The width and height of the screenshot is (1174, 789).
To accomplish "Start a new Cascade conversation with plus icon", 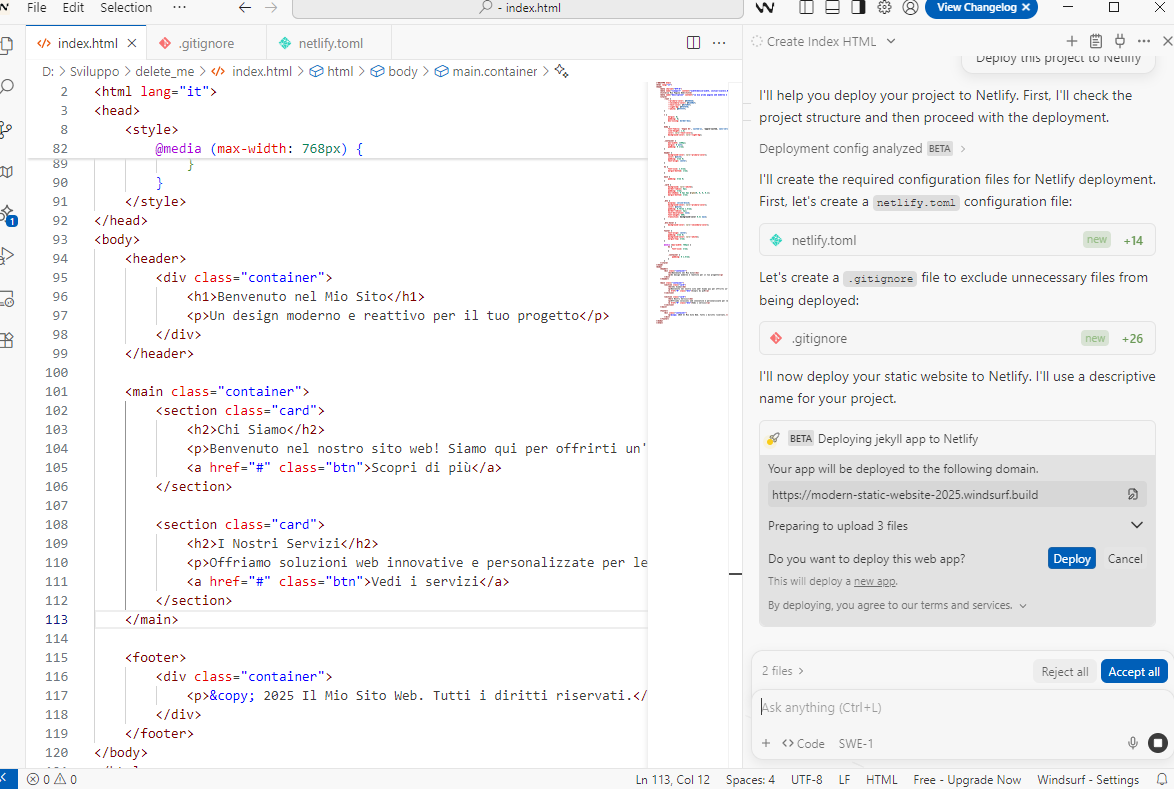I will tap(1071, 41).
